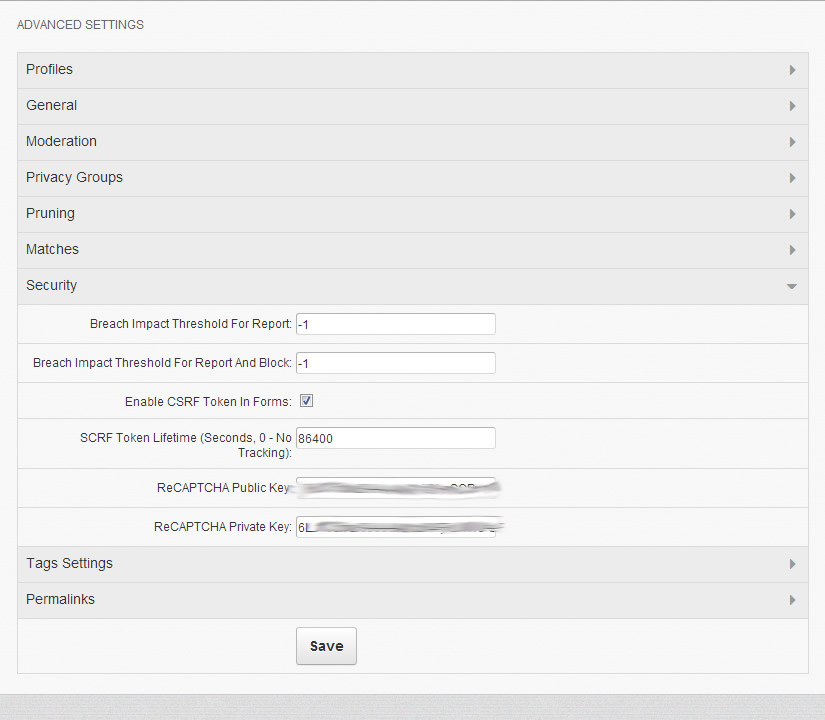Open the Profiles accordion section
This screenshot has height=720, width=825.
point(49,70)
